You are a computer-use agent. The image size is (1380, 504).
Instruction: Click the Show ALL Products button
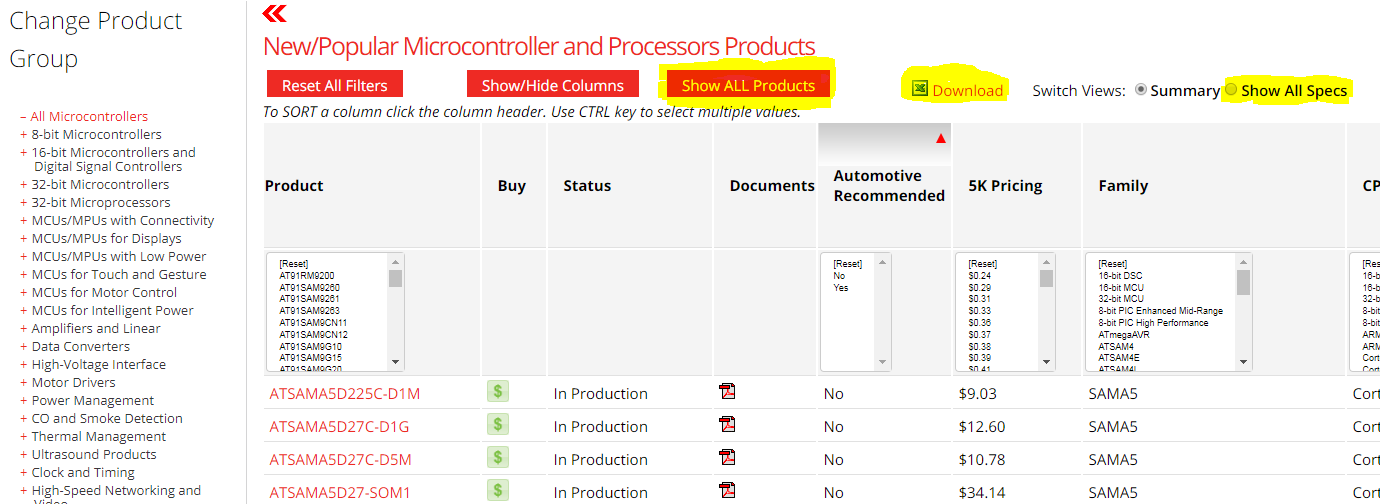tap(748, 86)
